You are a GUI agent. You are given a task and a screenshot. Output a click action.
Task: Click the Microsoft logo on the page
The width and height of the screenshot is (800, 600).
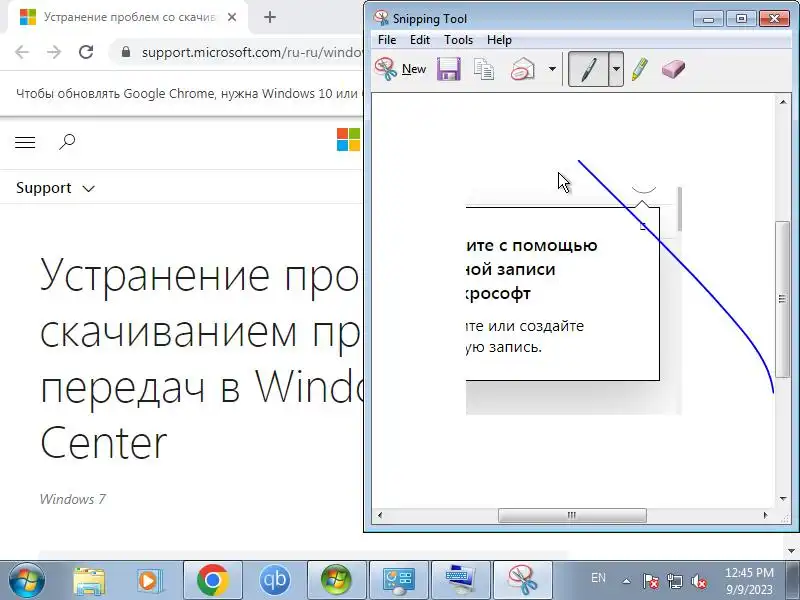point(348,139)
